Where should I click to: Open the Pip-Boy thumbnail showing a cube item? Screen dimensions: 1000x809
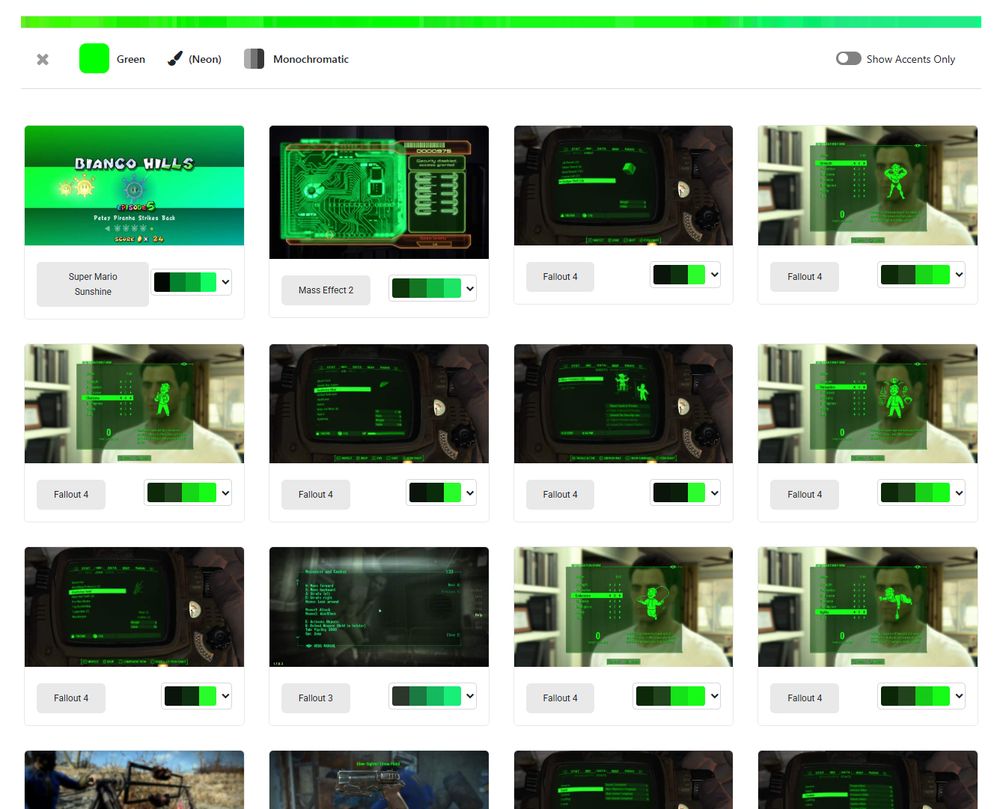[623, 186]
